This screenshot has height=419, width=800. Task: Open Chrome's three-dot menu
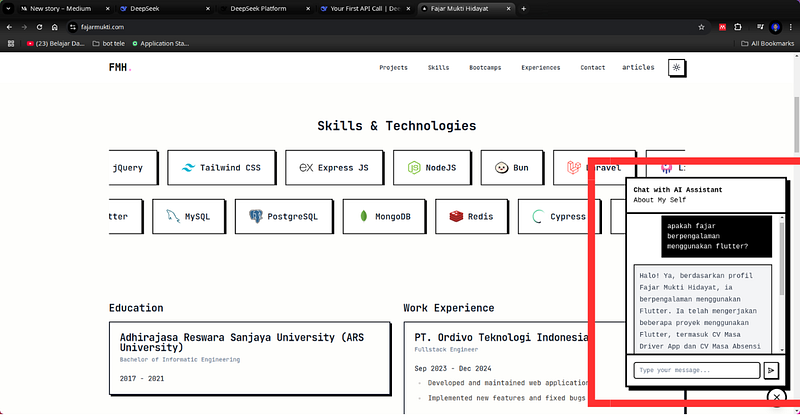point(791,27)
